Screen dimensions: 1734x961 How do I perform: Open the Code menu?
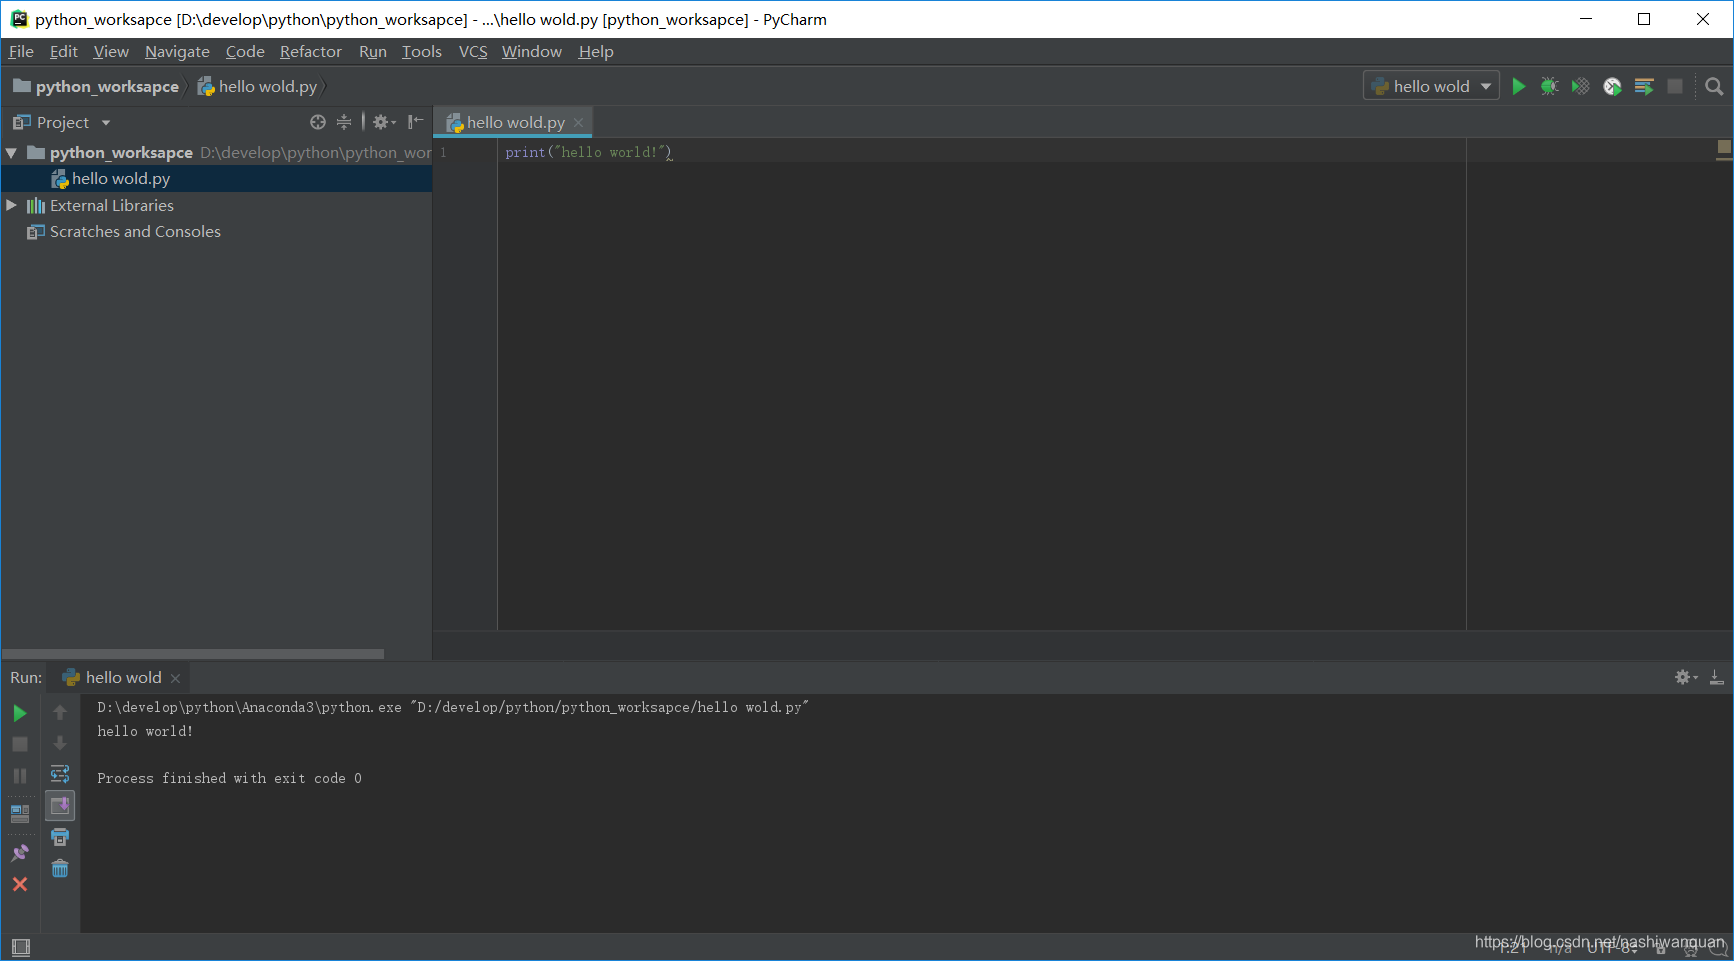pos(245,51)
